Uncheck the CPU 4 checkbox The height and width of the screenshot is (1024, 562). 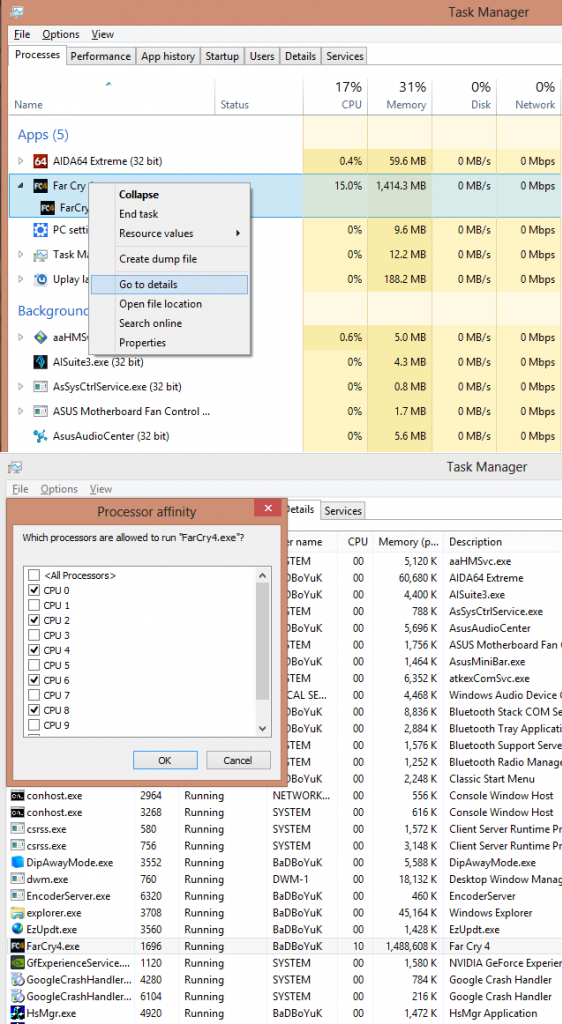(34, 650)
